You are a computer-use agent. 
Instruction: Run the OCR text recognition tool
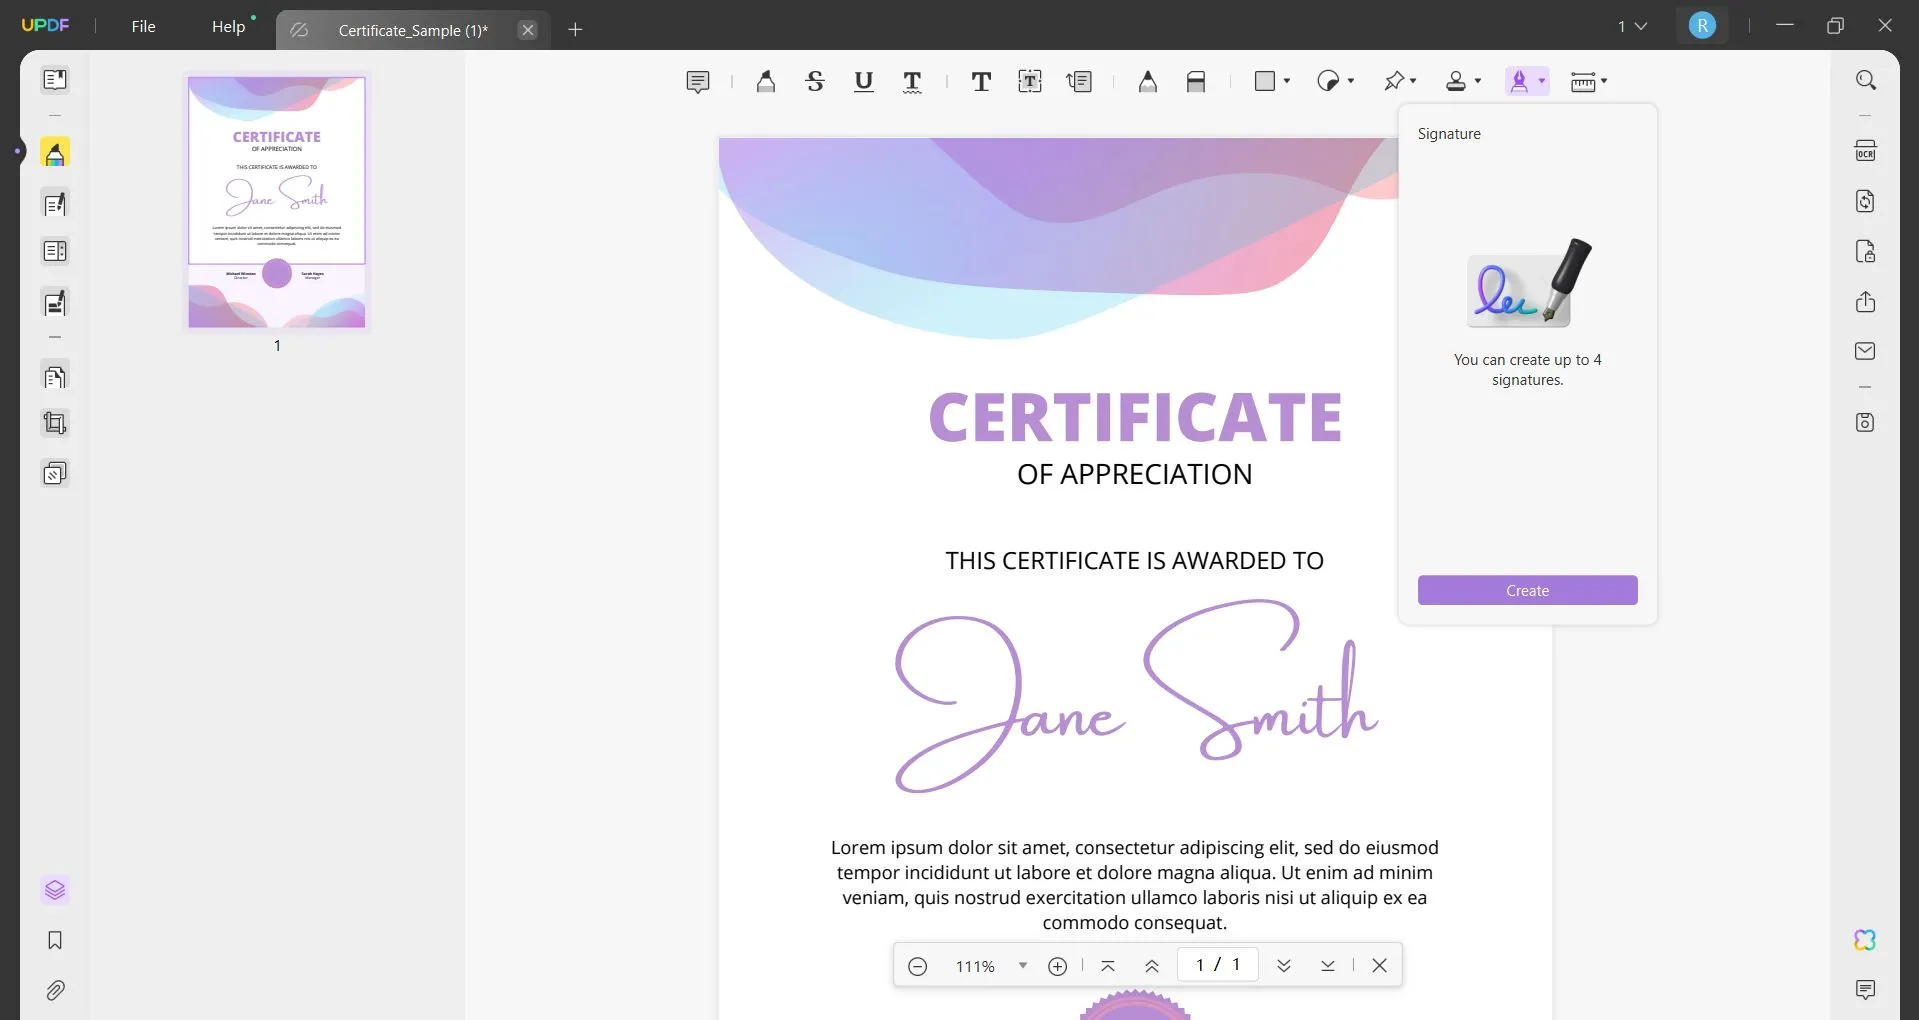pos(1865,151)
